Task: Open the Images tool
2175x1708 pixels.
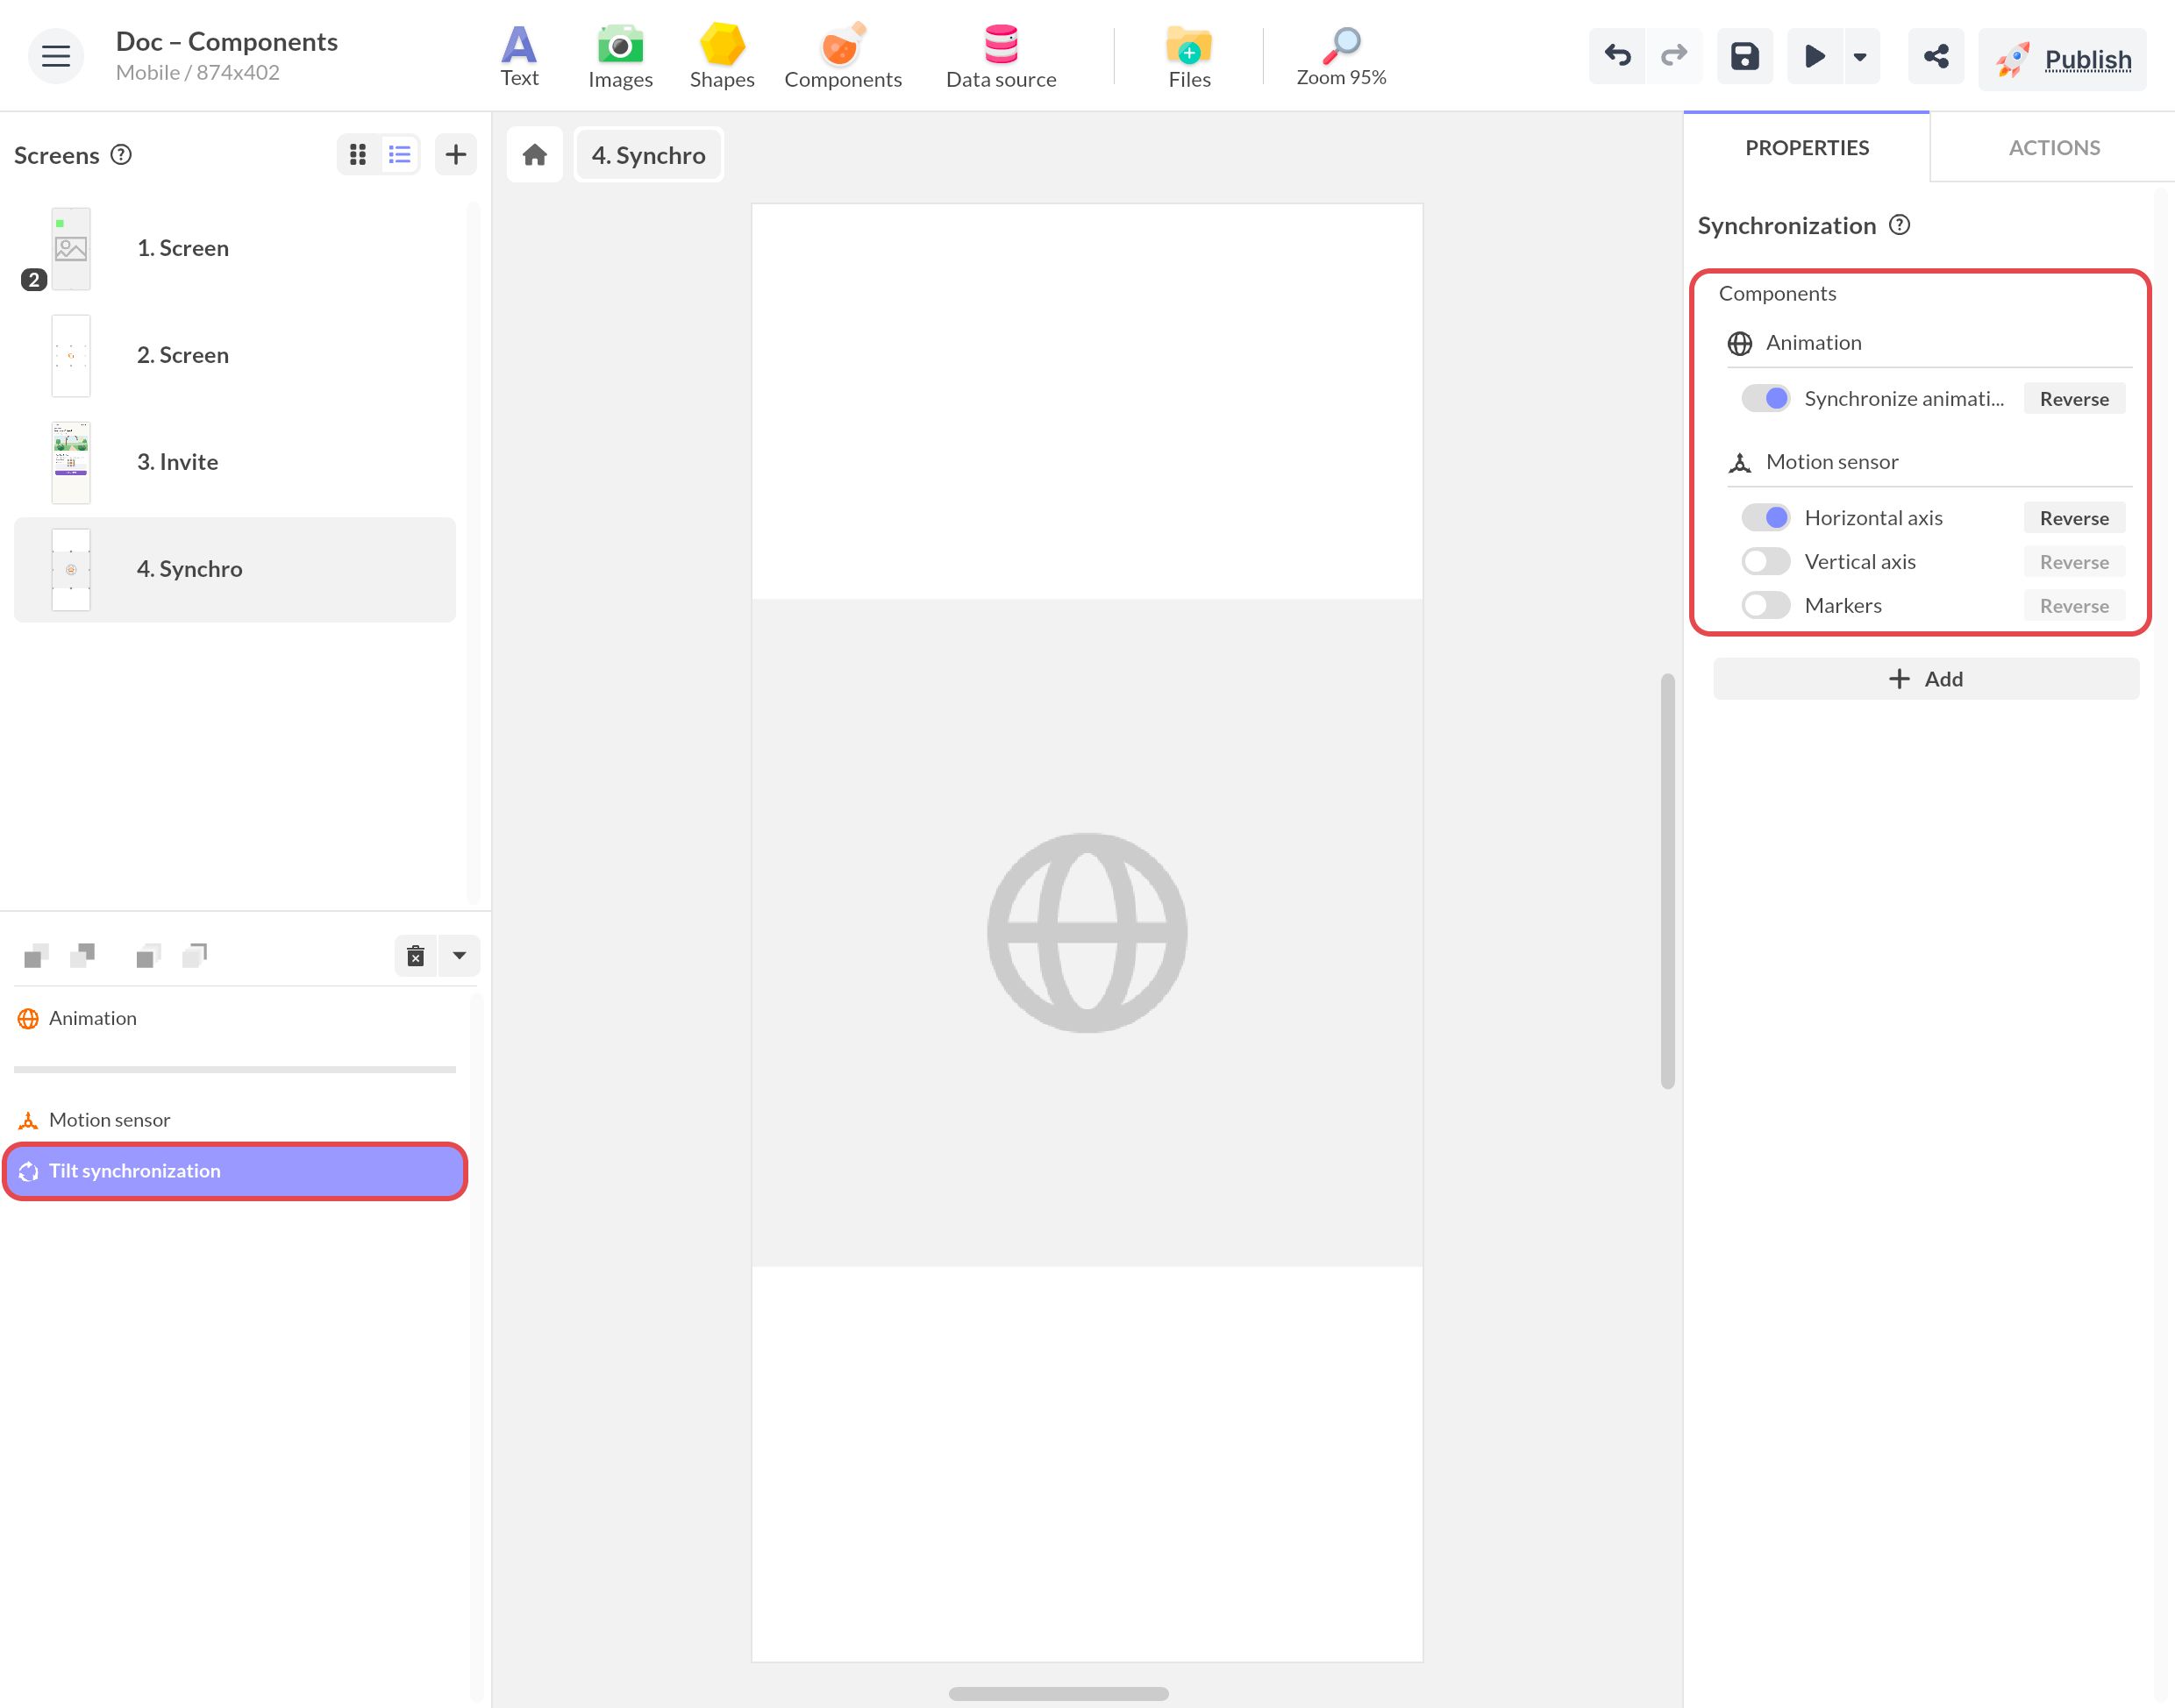Action: [x=620, y=56]
